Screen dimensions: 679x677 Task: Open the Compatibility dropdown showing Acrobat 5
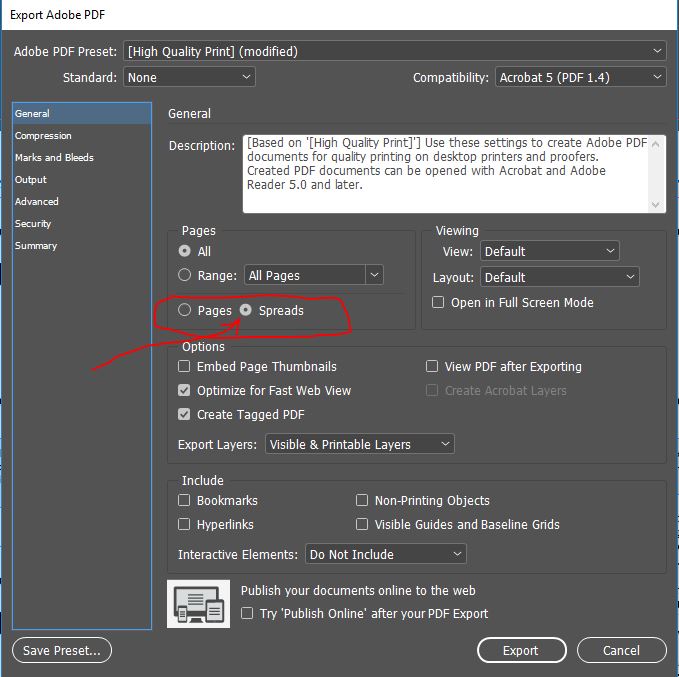(580, 78)
